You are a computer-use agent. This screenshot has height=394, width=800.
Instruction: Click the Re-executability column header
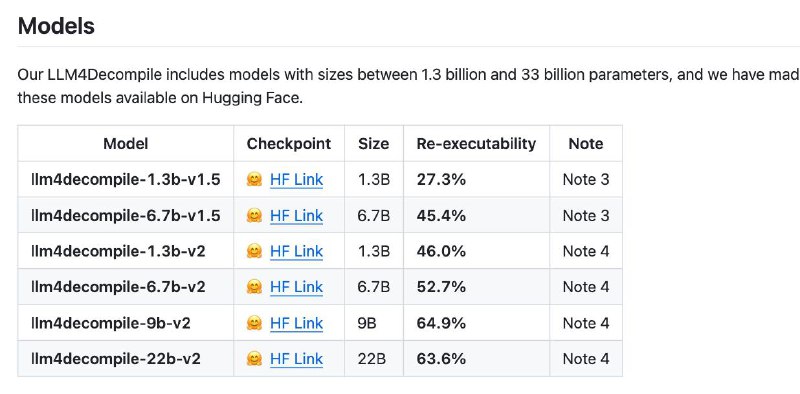pyautogui.click(x=477, y=143)
